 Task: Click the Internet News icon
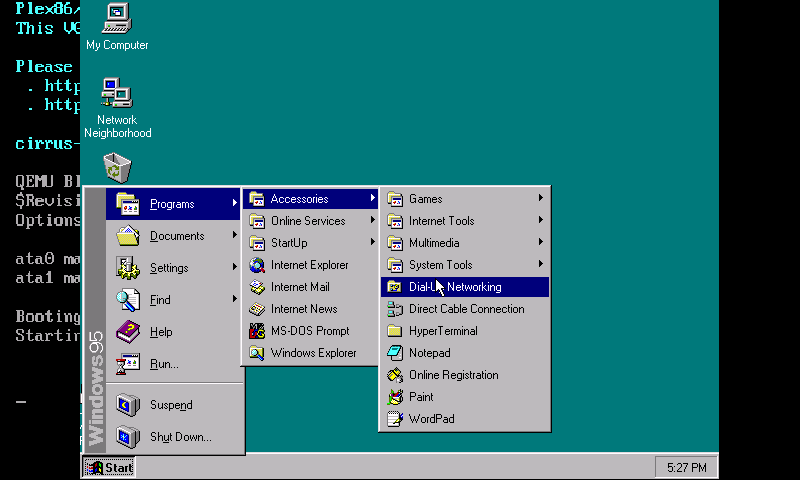click(257, 309)
